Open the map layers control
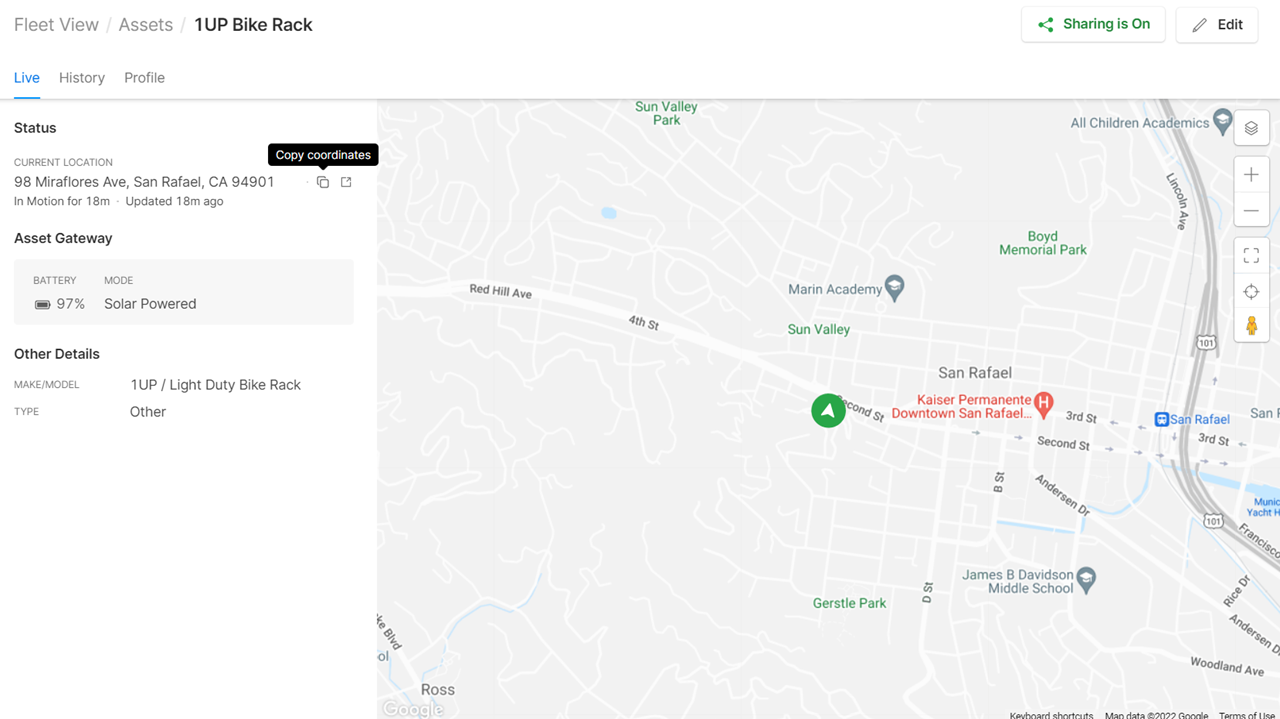1280x719 pixels. pos(1251,128)
